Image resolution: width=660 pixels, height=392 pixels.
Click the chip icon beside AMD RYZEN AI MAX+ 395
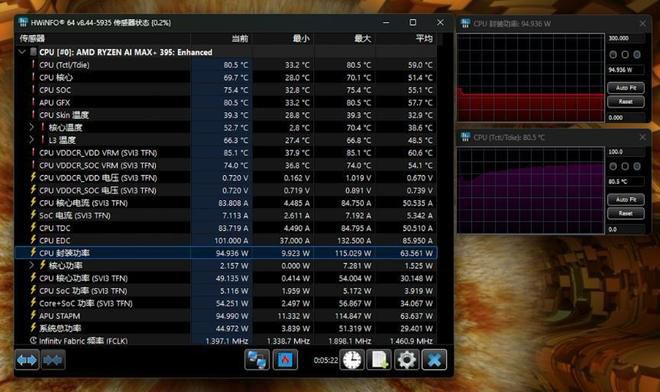[x=33, y=52]
